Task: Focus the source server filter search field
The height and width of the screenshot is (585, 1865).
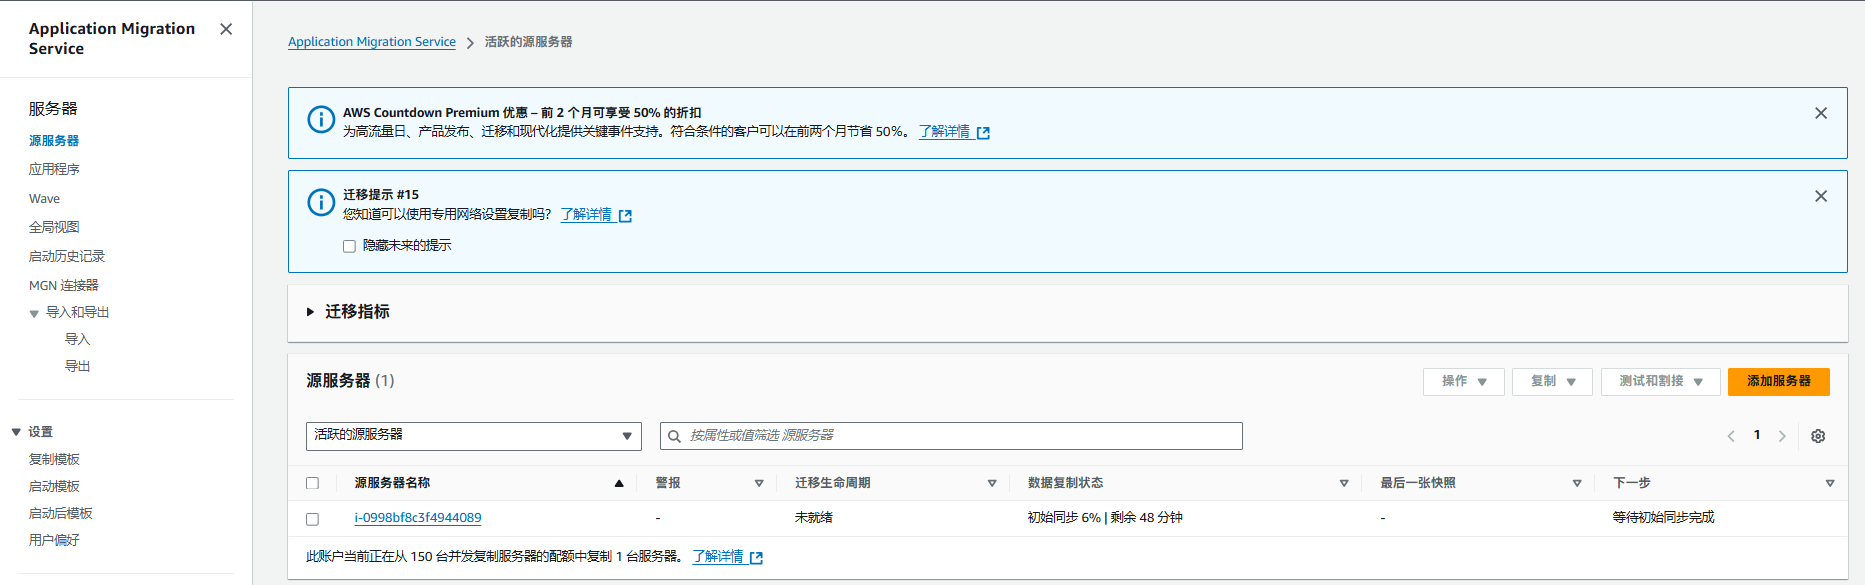Action: coord(950,436)
